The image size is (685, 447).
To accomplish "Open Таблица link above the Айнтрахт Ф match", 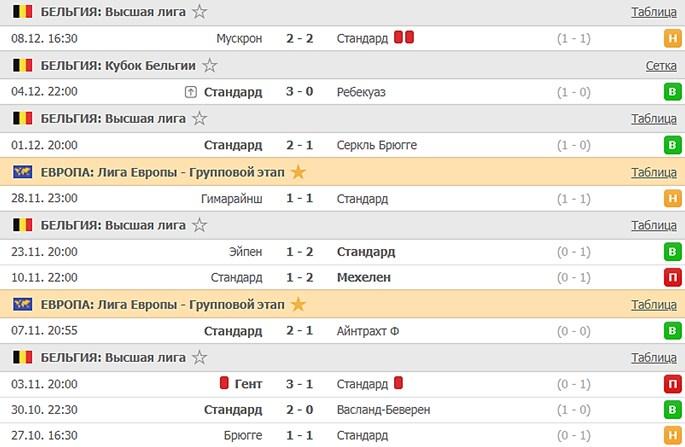I will click(x=654, y=304).
